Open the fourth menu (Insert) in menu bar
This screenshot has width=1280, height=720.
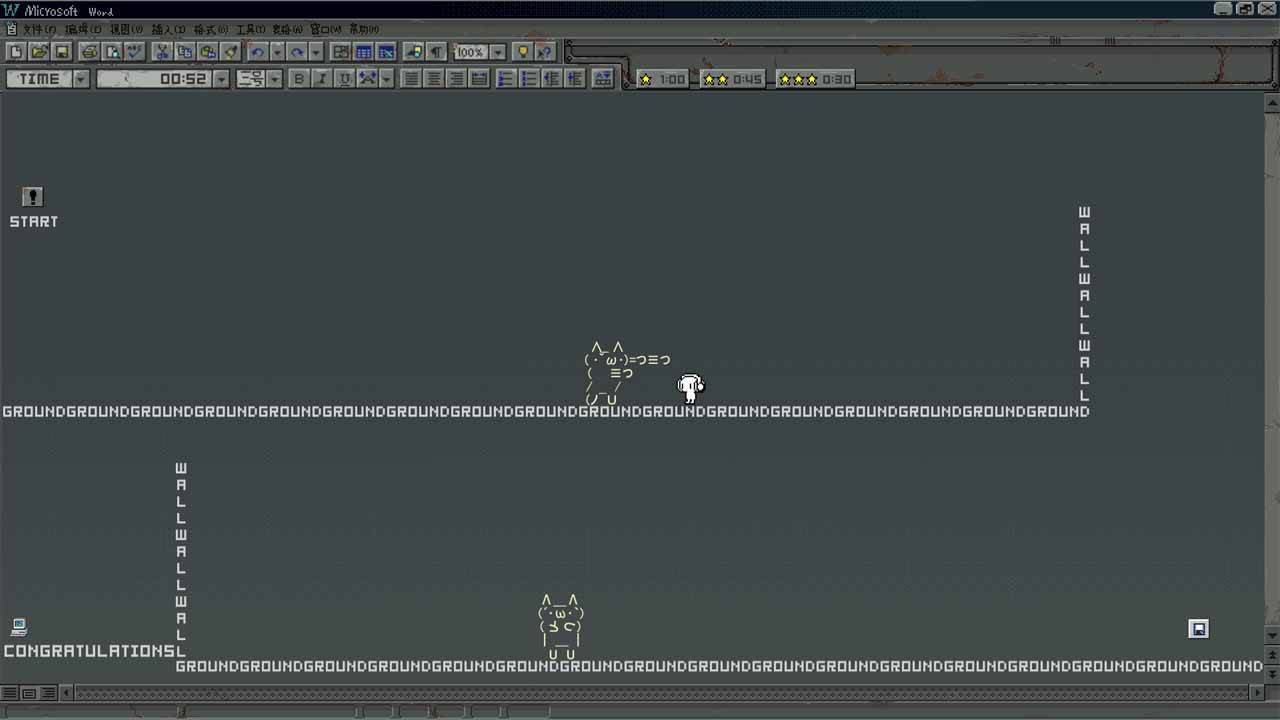click(168, 29)
